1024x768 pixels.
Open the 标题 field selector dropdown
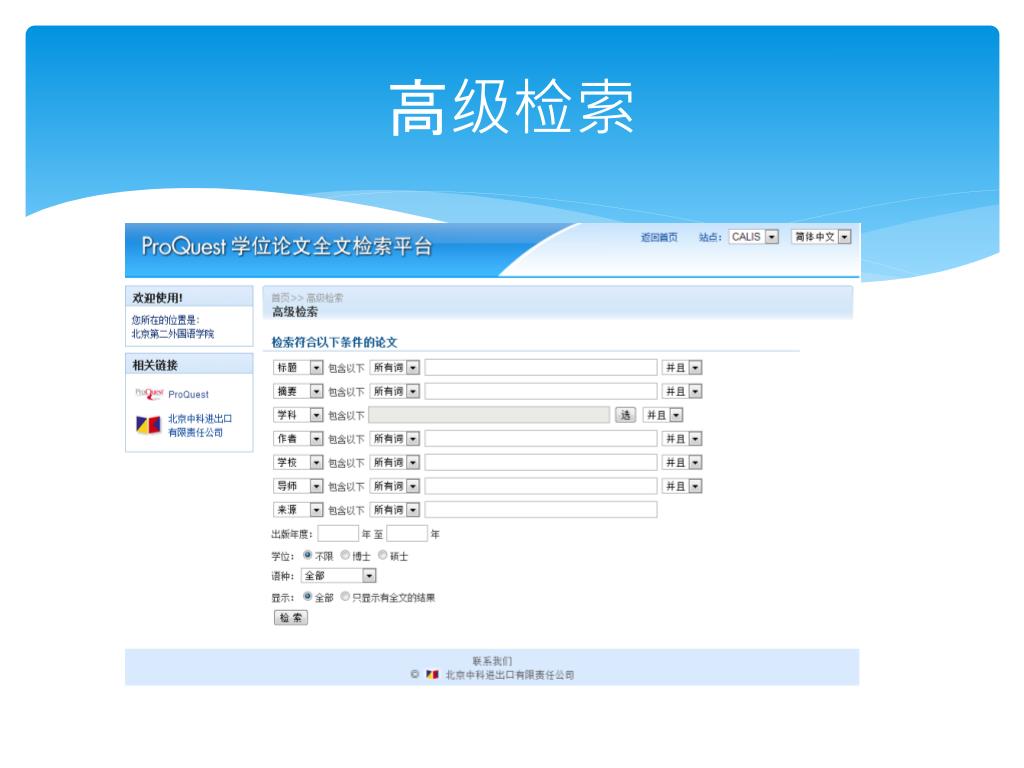(x=298, y=368)
